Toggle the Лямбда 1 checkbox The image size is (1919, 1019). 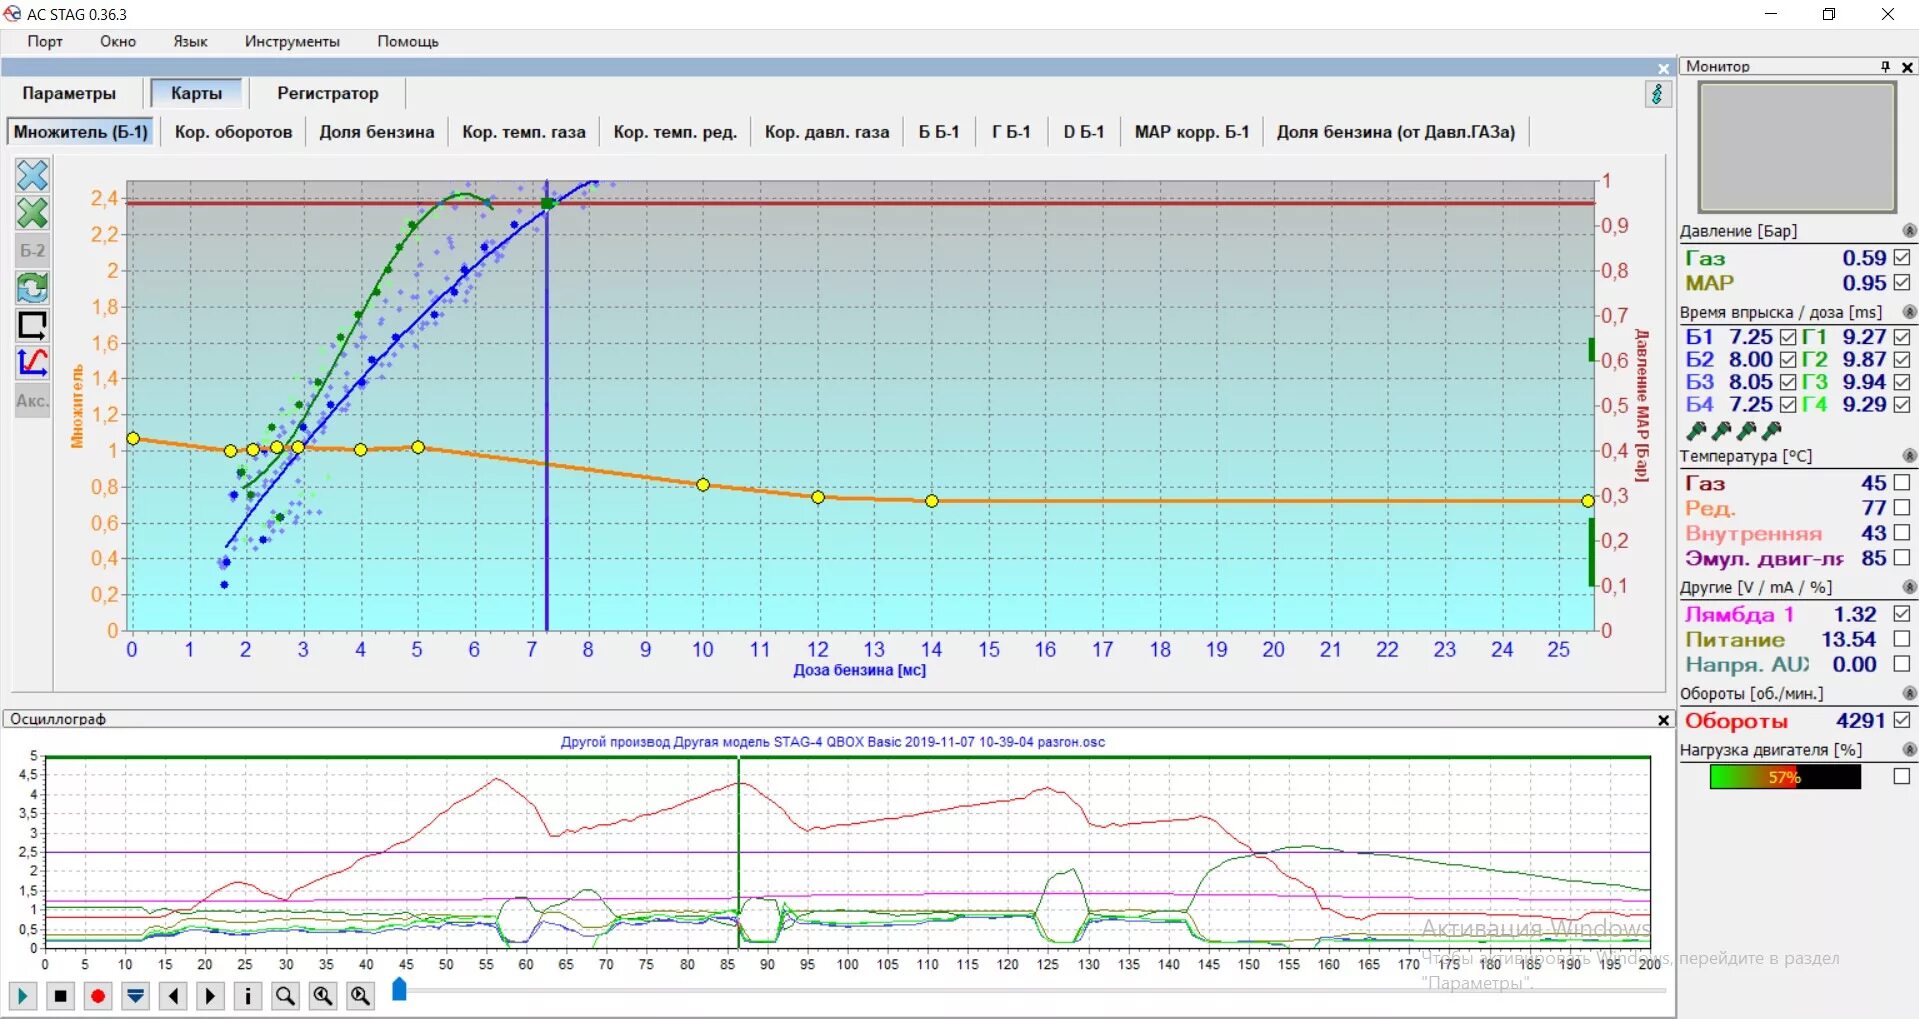point(1902,614)
